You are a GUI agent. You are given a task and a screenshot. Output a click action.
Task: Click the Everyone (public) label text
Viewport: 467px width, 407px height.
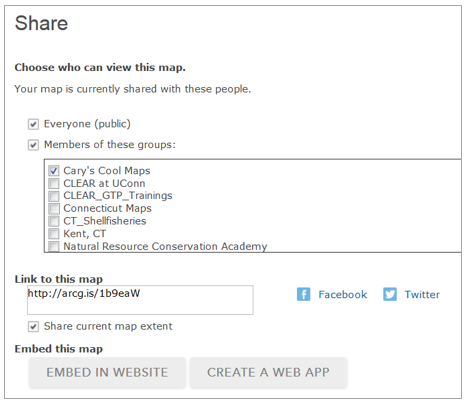87,124
